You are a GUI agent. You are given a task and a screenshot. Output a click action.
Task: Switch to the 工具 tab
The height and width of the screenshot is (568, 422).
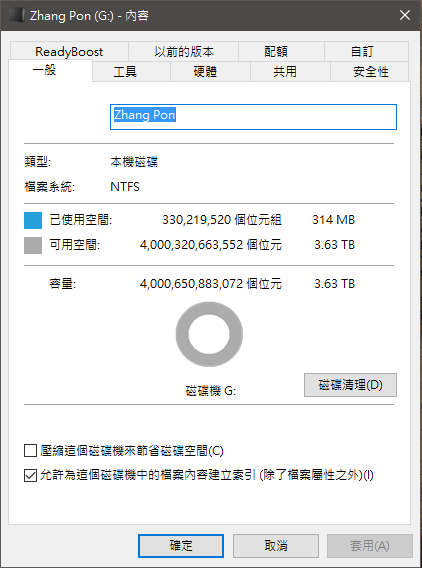[125, 71]
